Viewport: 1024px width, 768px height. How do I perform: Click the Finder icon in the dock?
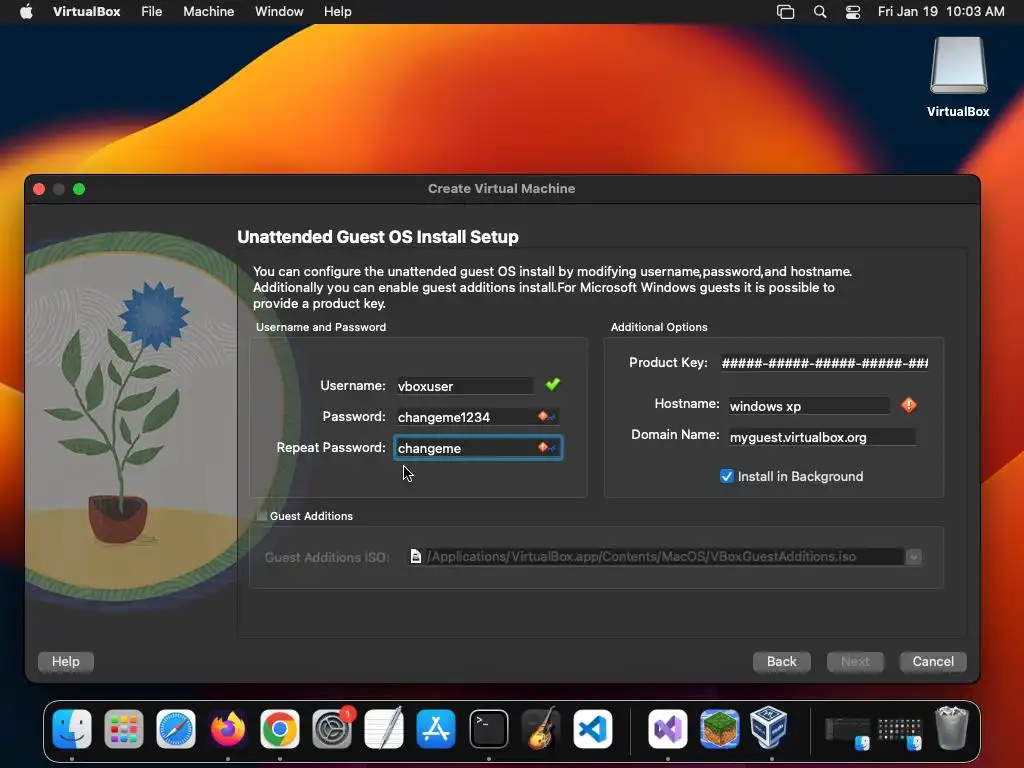point(72,729)
